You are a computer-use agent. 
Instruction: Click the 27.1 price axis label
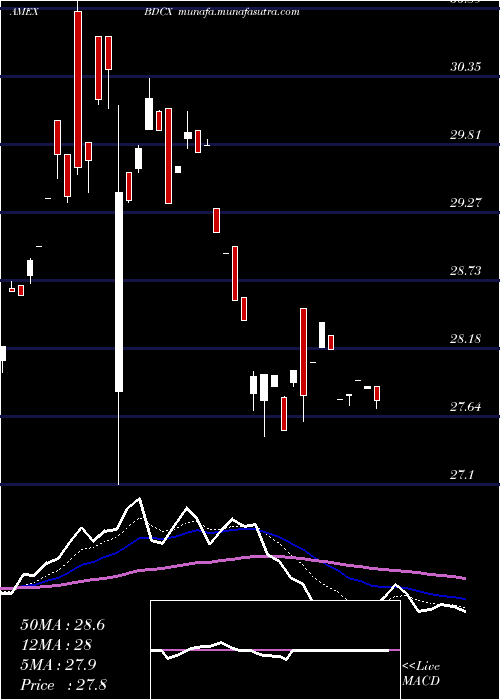(x=462, y=475)
